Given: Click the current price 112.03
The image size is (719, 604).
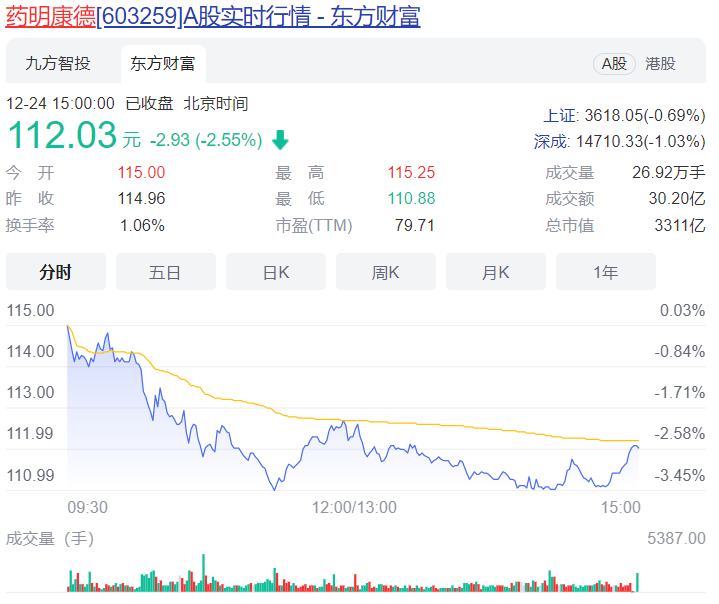Looking at the screenshot, I should (63, 135).
